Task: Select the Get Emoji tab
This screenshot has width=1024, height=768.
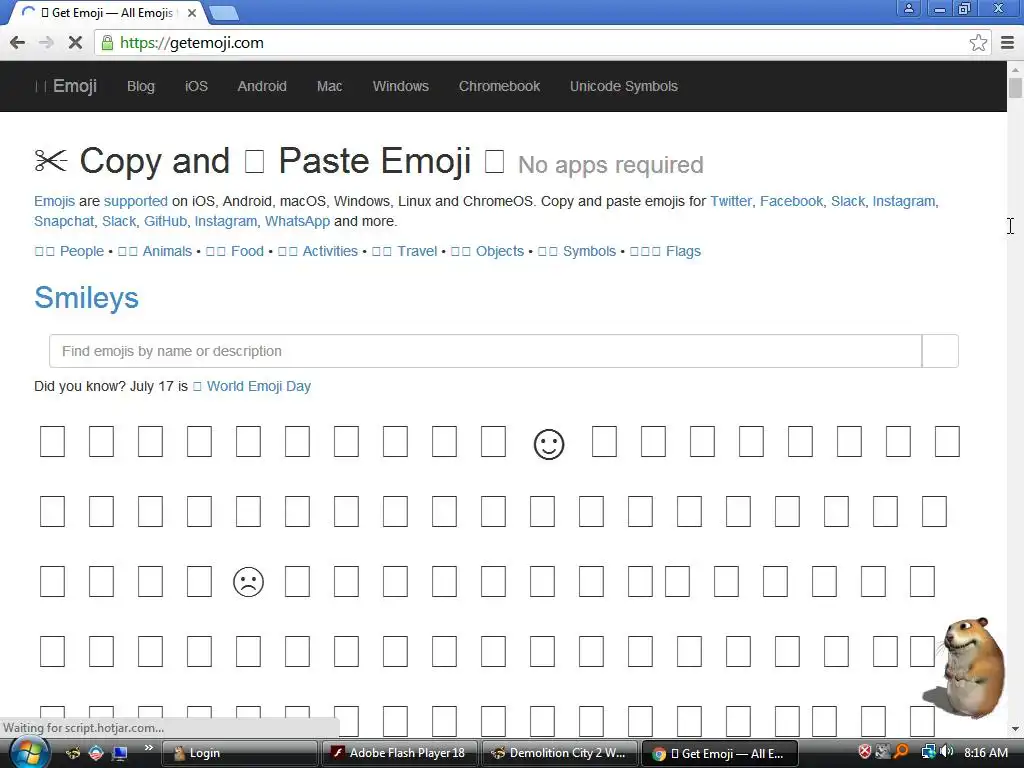Action: [108, 12]
